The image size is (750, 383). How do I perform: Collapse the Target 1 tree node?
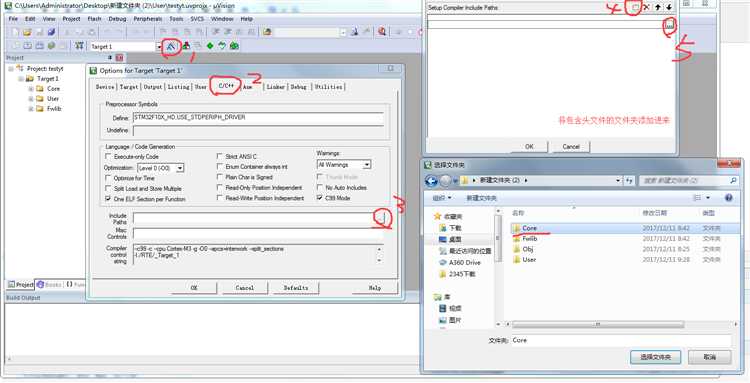click(21, 79)
